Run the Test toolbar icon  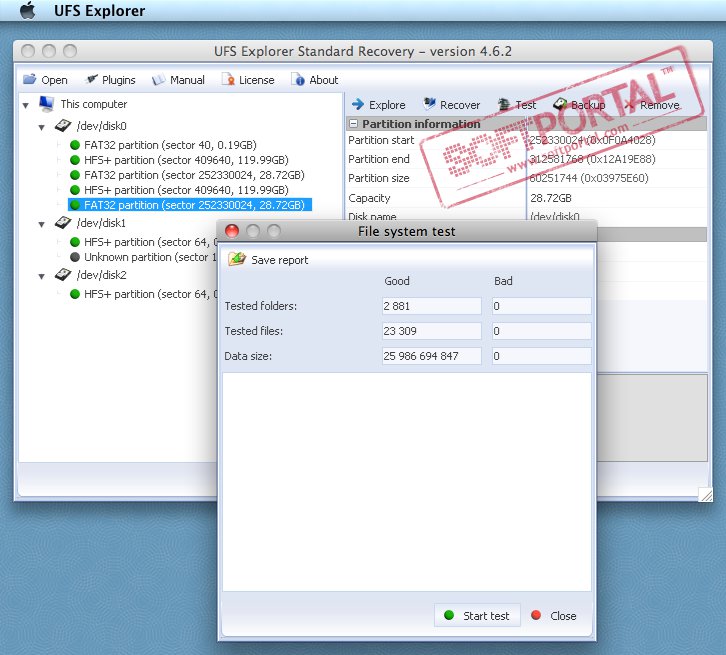[504, 105]
